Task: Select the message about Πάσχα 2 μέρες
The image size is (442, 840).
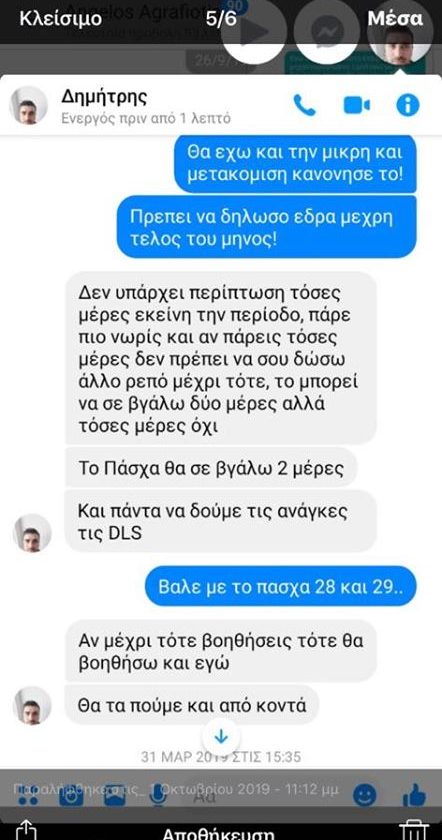Action: point(211,468)
